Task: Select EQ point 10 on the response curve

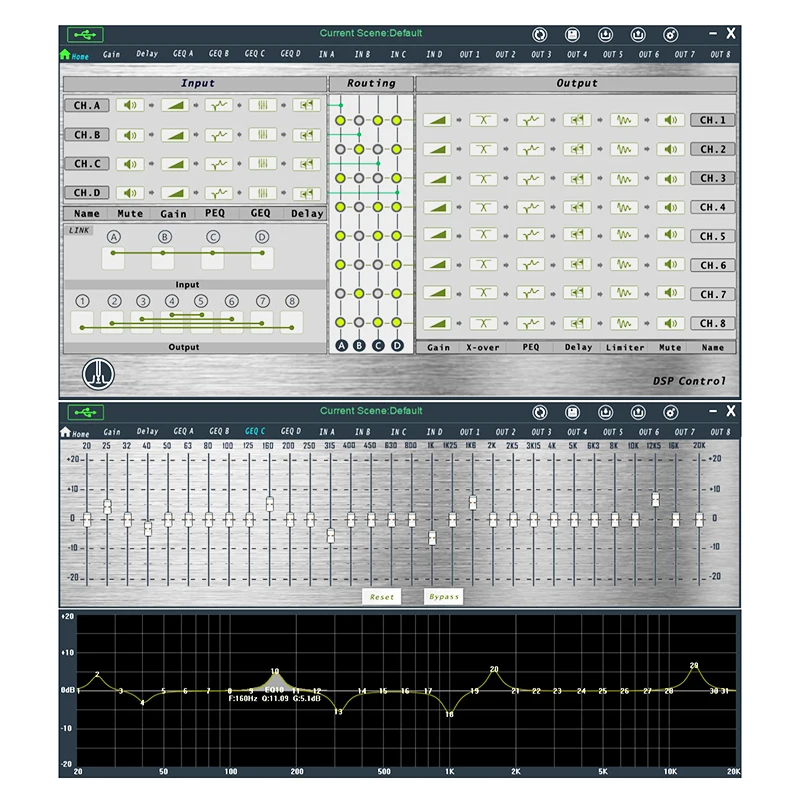Action: [275, 671]
